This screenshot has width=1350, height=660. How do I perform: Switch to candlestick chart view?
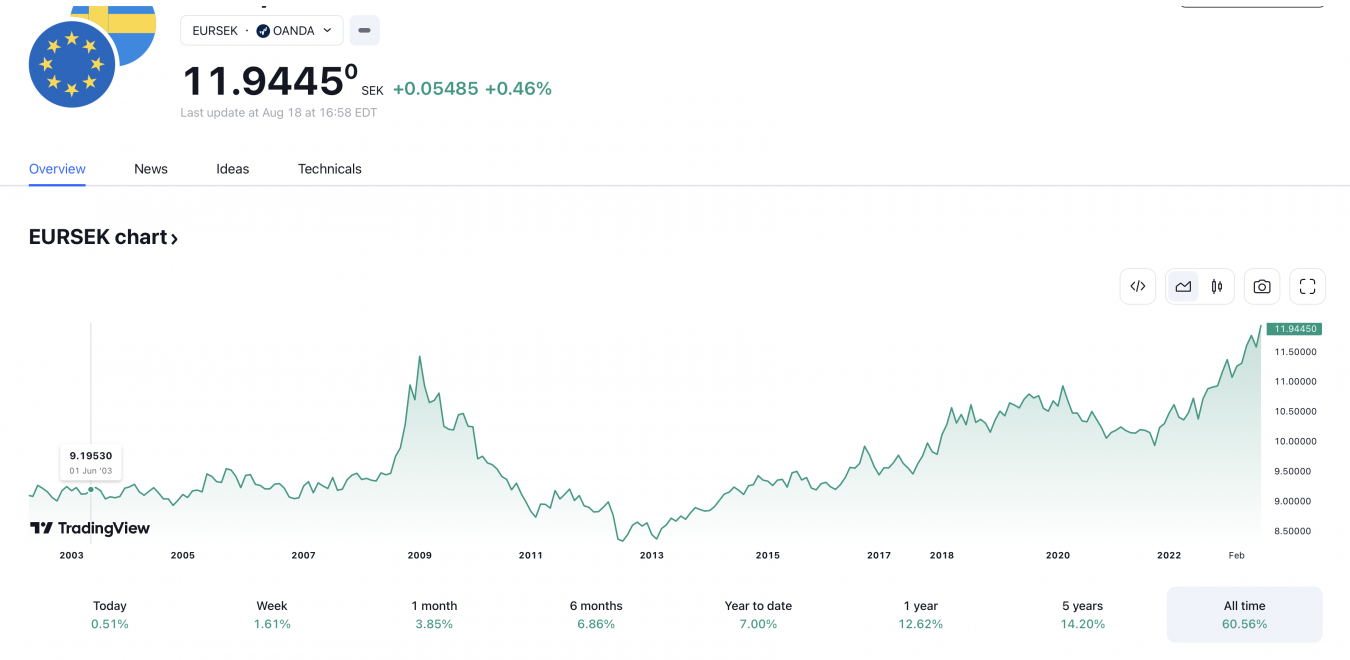[x=1217, y=286]
